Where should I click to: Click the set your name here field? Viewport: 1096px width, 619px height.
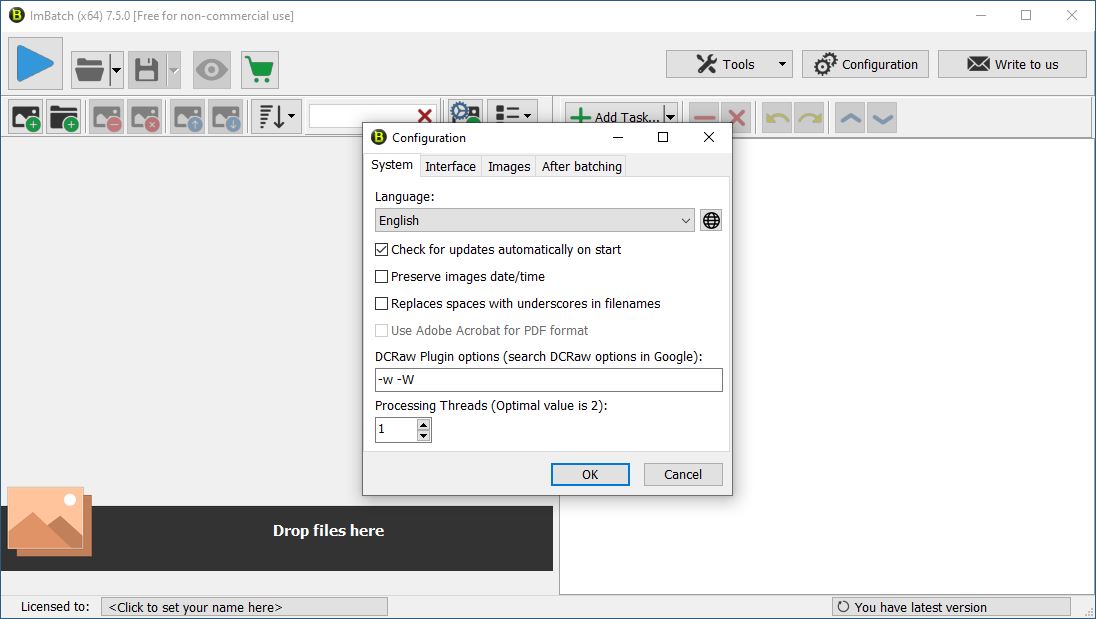click(244, 607)
